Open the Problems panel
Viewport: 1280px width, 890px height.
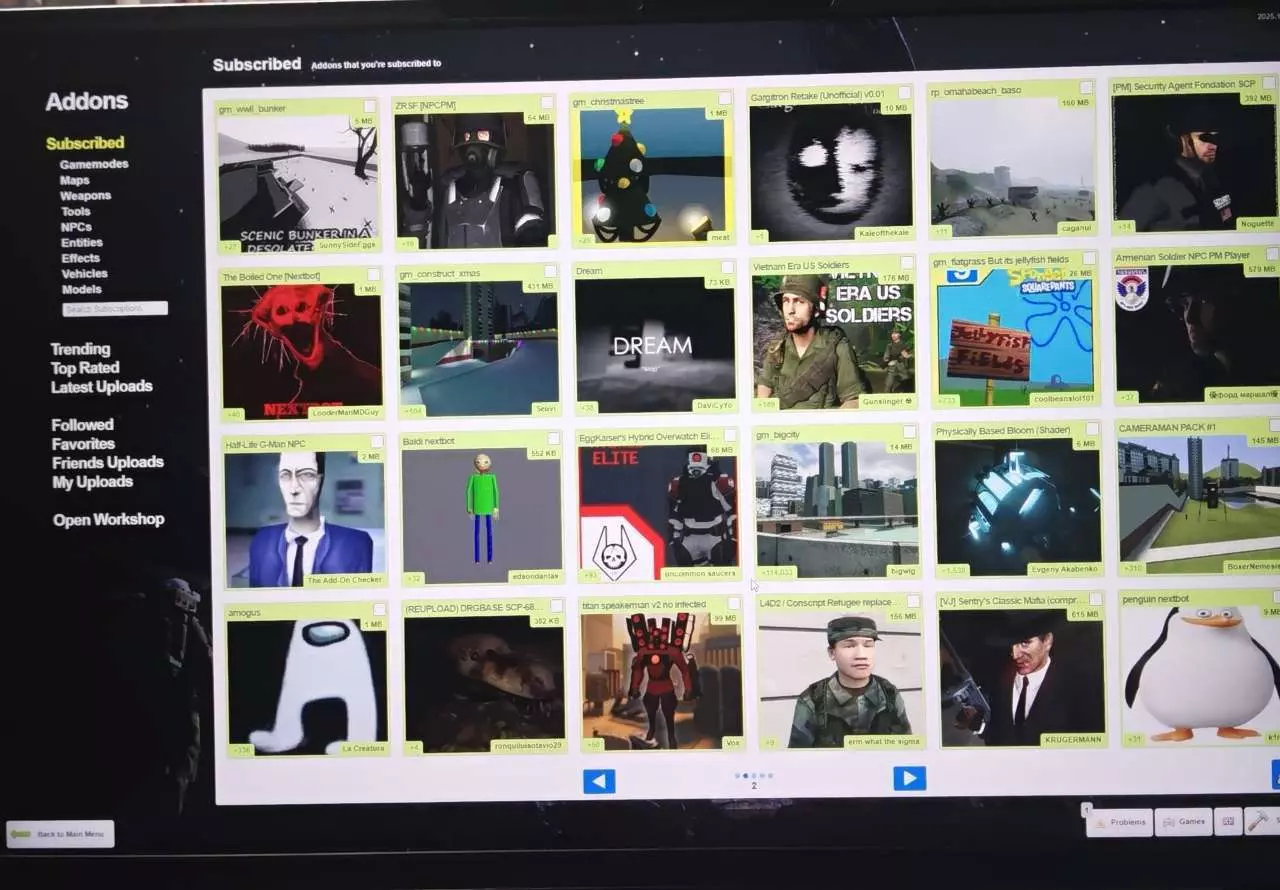(1120, 822)
